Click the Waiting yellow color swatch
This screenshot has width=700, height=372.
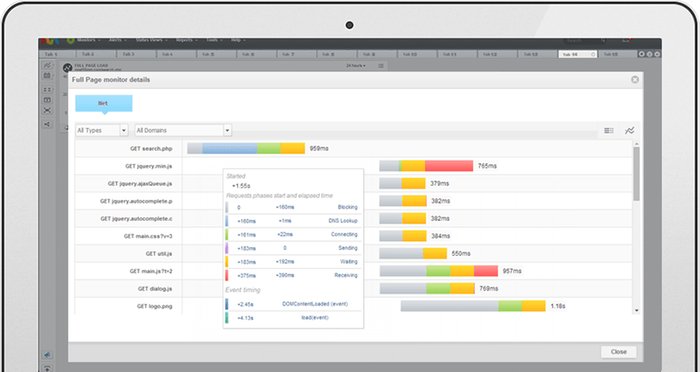click(x=227, y=262)
